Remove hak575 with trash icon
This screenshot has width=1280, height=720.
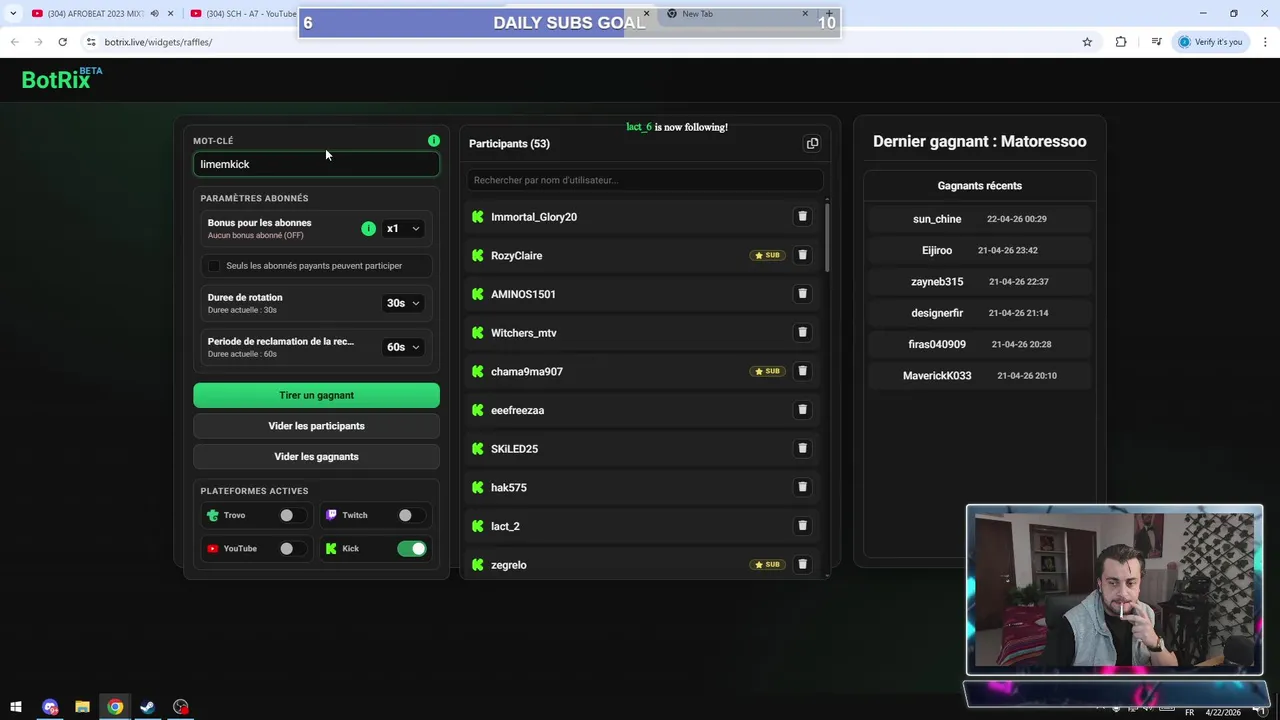802,487
